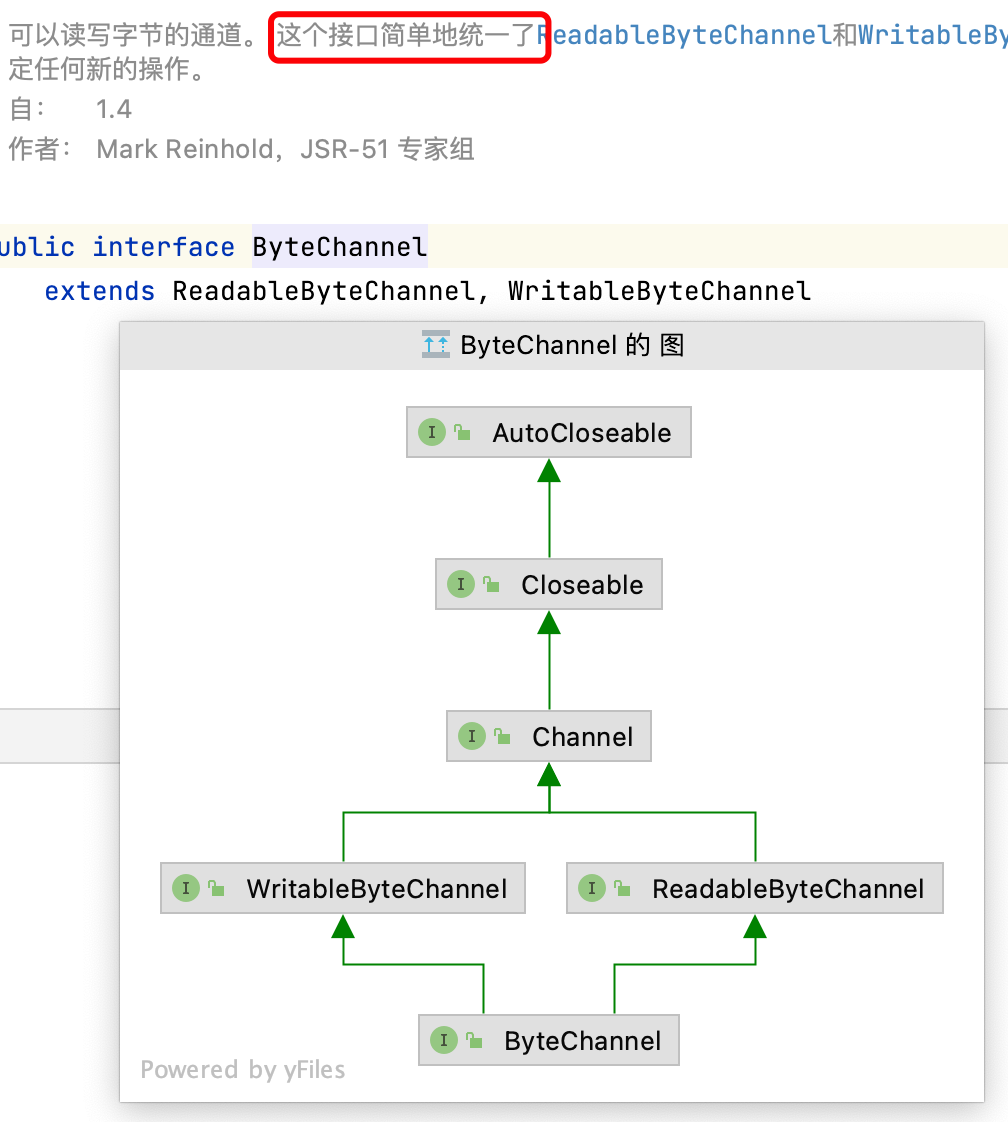Click WritableByteChannel in the extends clause
Screen dimensions: 1008x1122
point(659,291)
